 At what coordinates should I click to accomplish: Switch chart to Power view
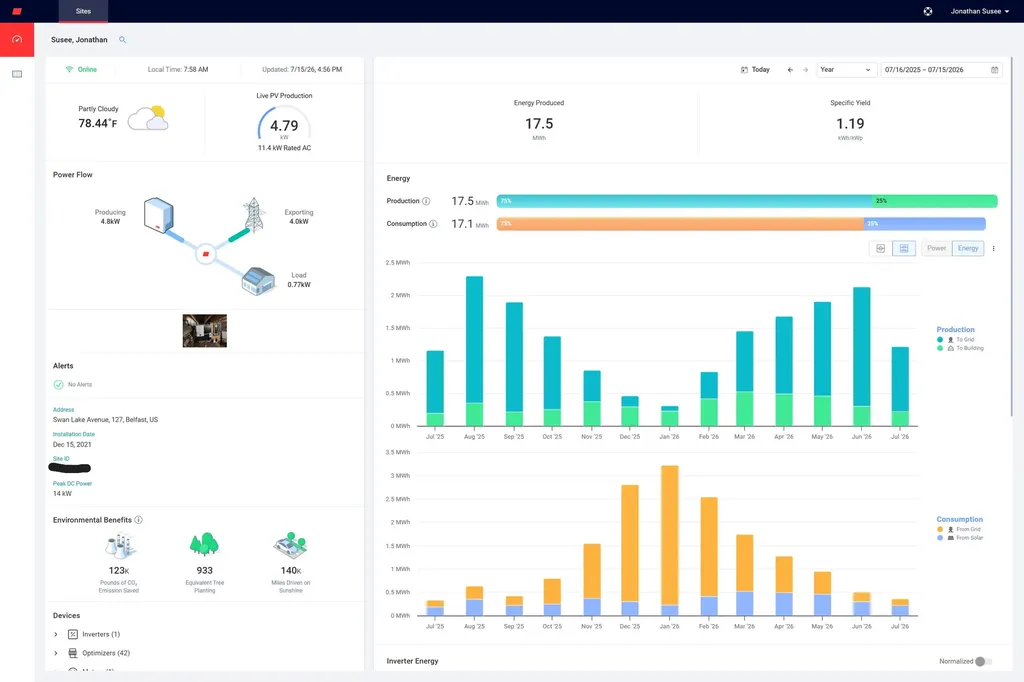pyautogui.click(x=936, y=248)
